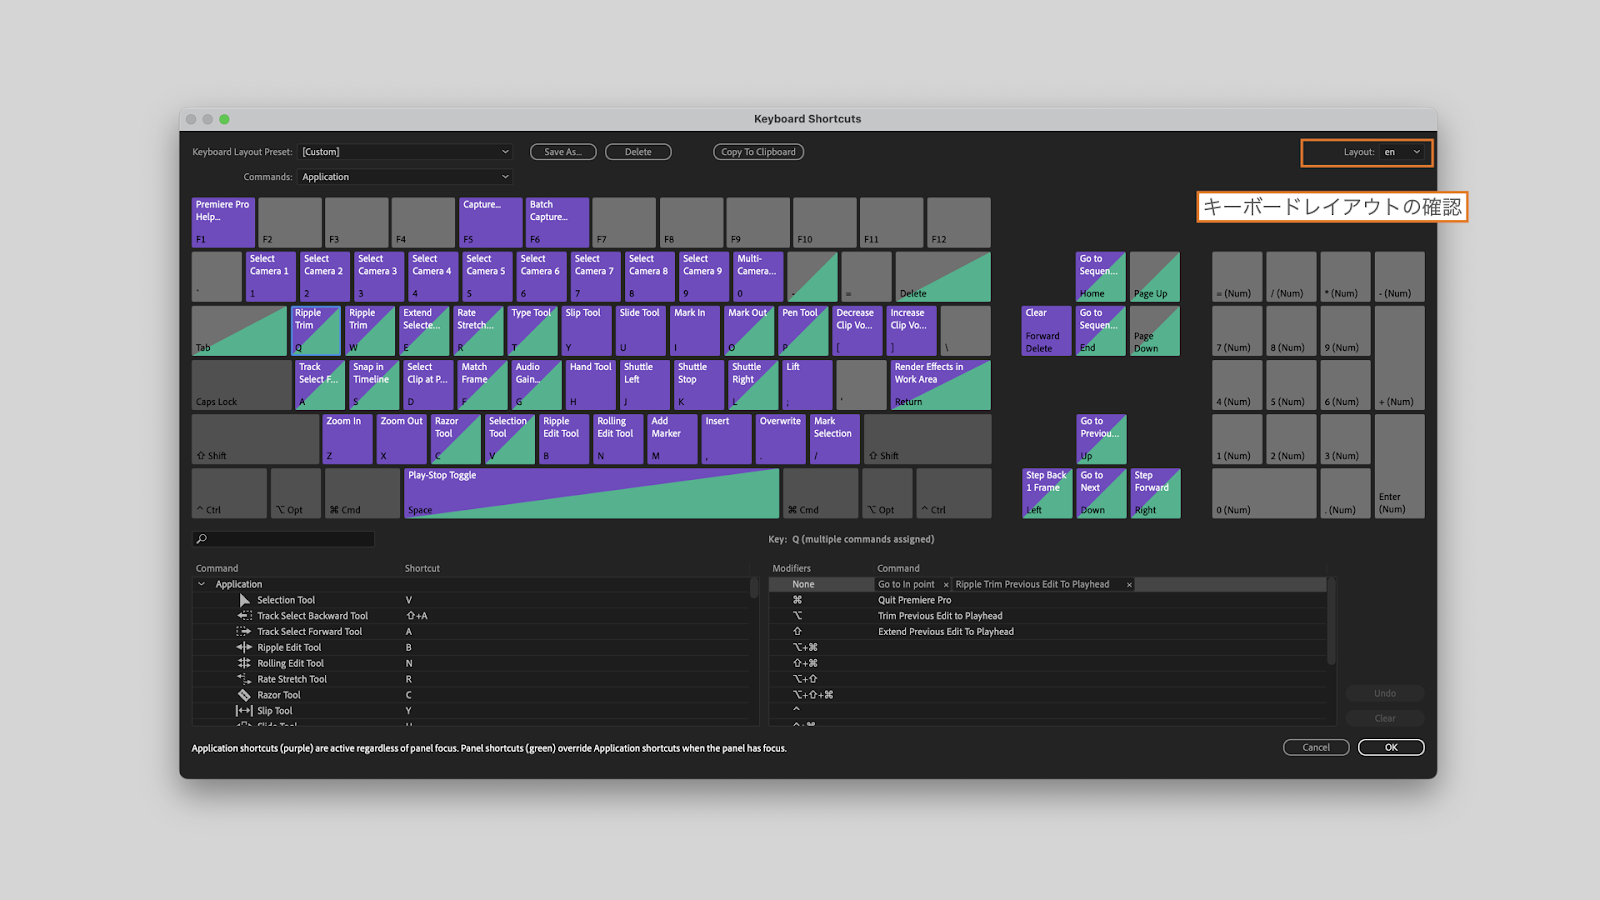The width and height of the screenshot is (1600, 900).
Task: Select the H Hand Tool key
Action: coord(591,385)
